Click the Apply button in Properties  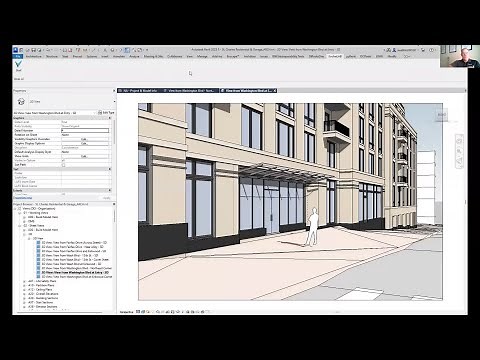pyautogui.click(x=106, y=198)
